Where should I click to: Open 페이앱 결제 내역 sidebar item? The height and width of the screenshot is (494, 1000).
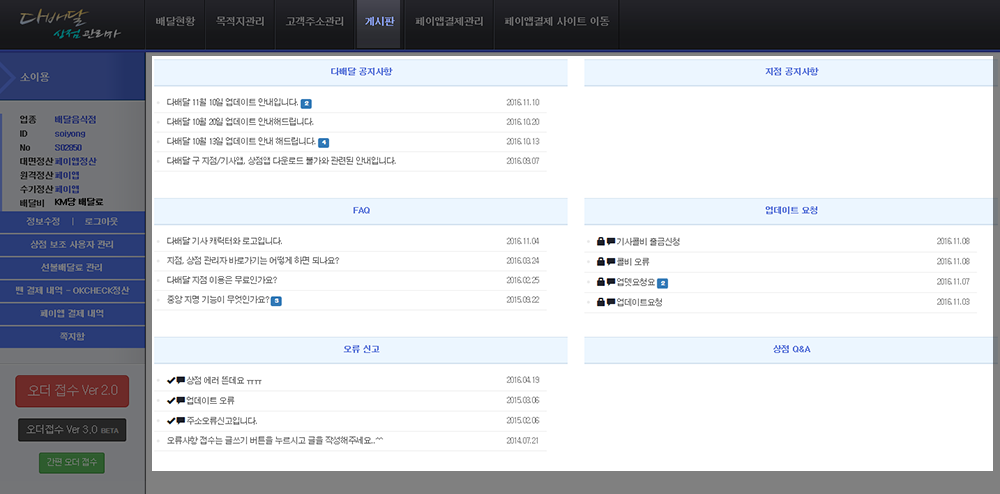tap(72, 313)
